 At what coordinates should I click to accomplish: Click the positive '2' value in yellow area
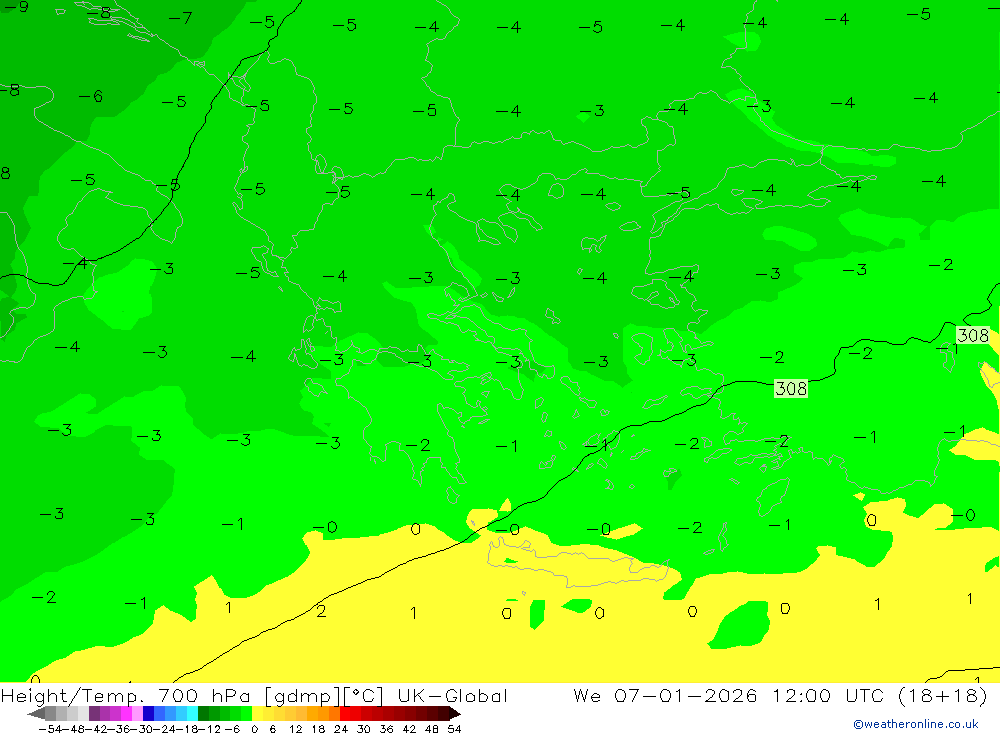click(321, 611)
